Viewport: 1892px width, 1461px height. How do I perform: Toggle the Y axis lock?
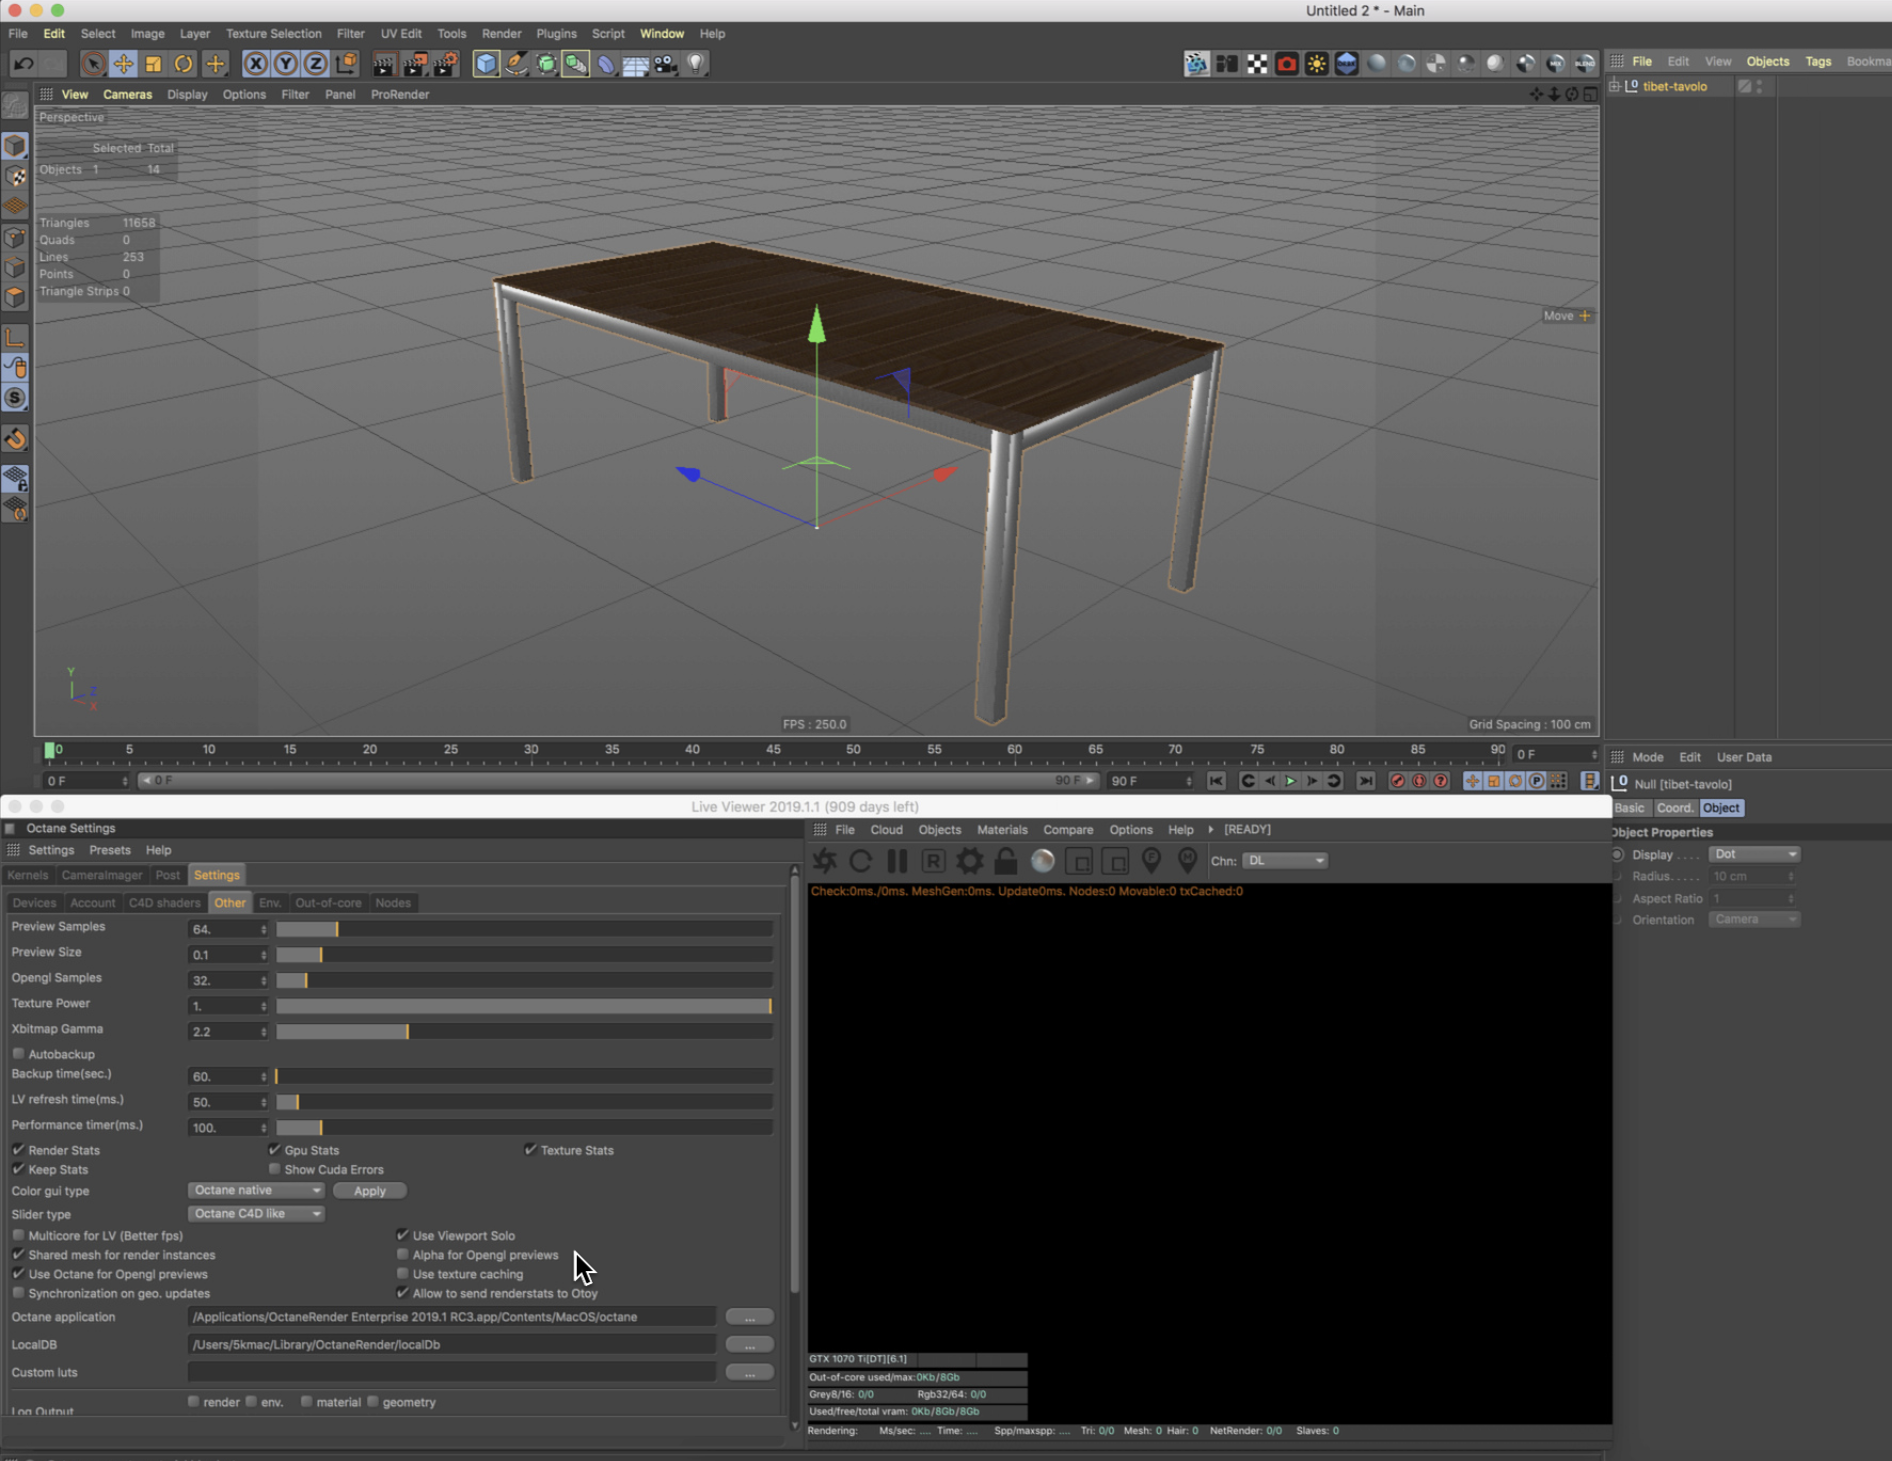(x=286, y=64)
